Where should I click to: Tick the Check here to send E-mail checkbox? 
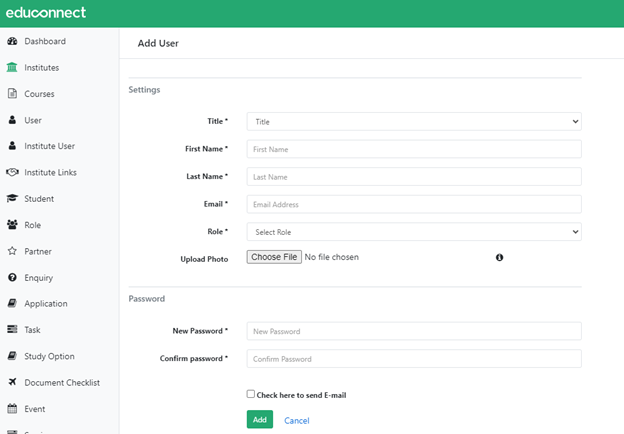pos(251,394)
